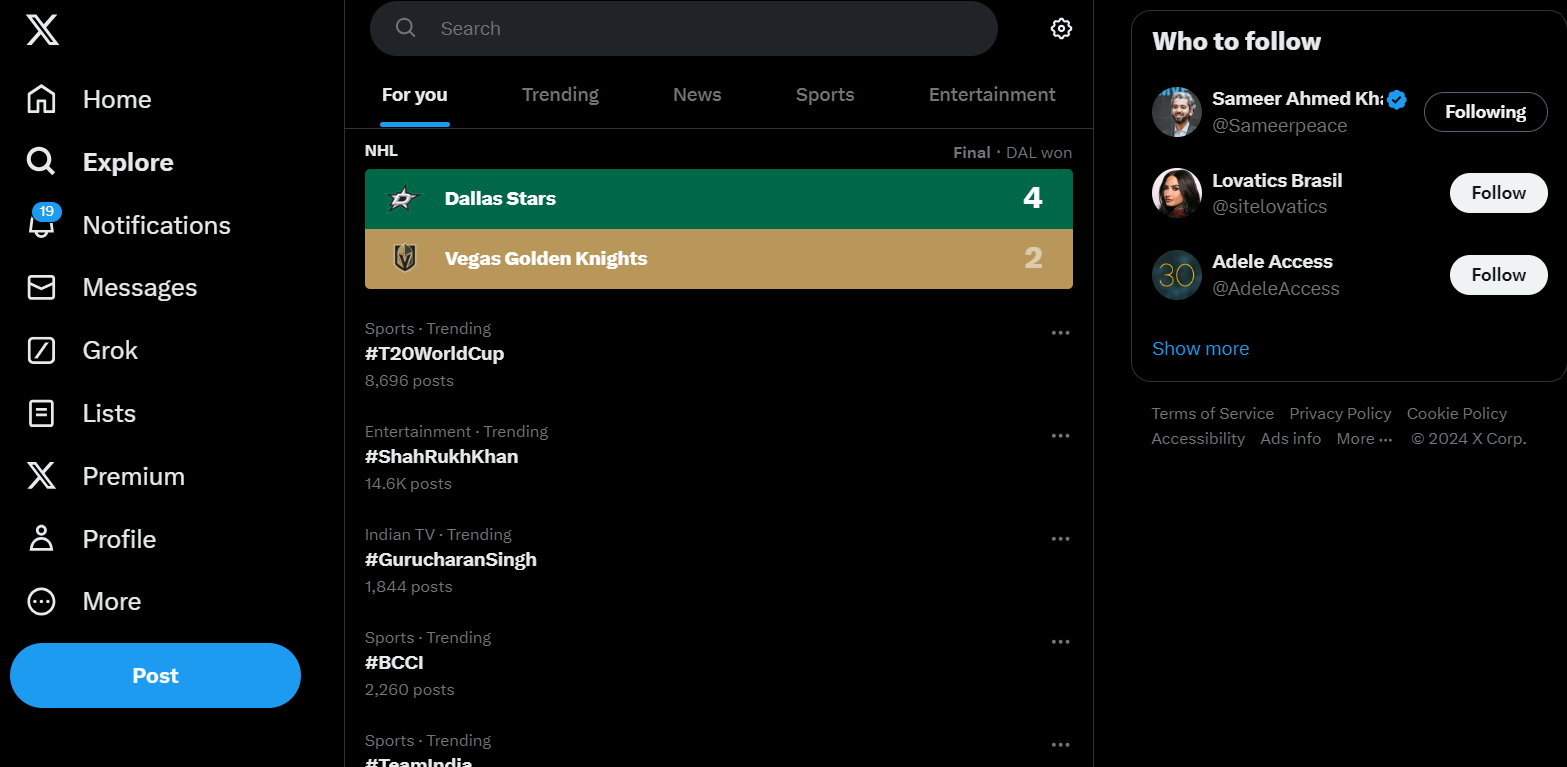Open more options for #BCCI trend

pyautogui.click(x=1061, y=642)
